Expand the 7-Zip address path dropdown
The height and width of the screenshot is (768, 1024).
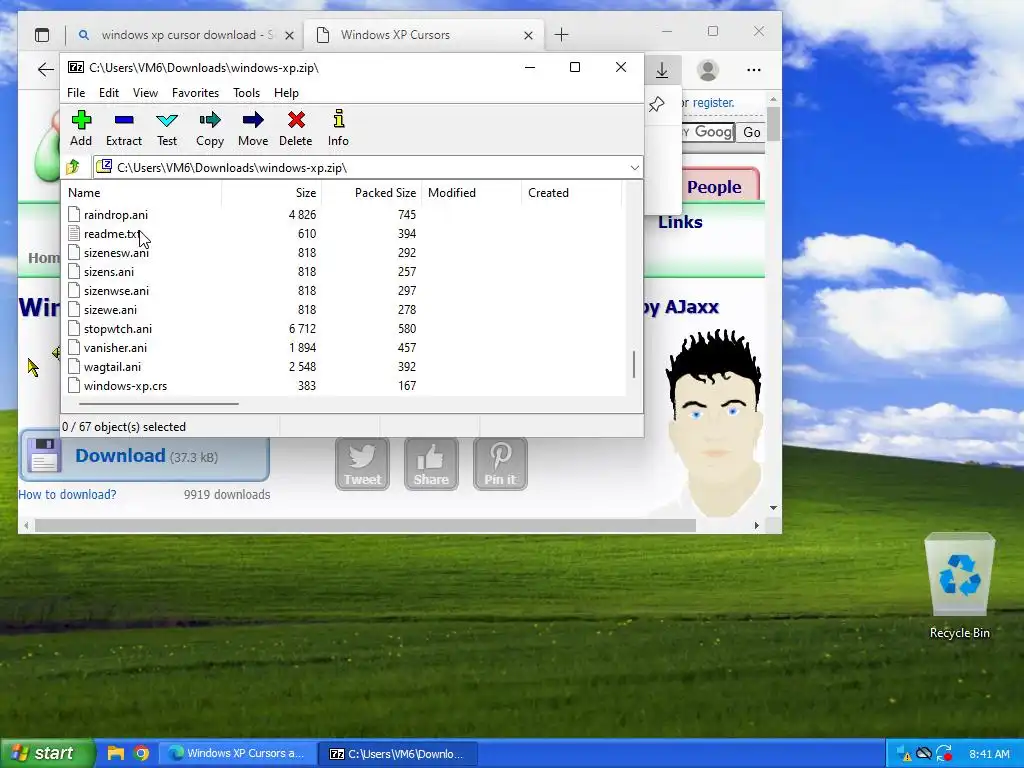click(634, 168)
